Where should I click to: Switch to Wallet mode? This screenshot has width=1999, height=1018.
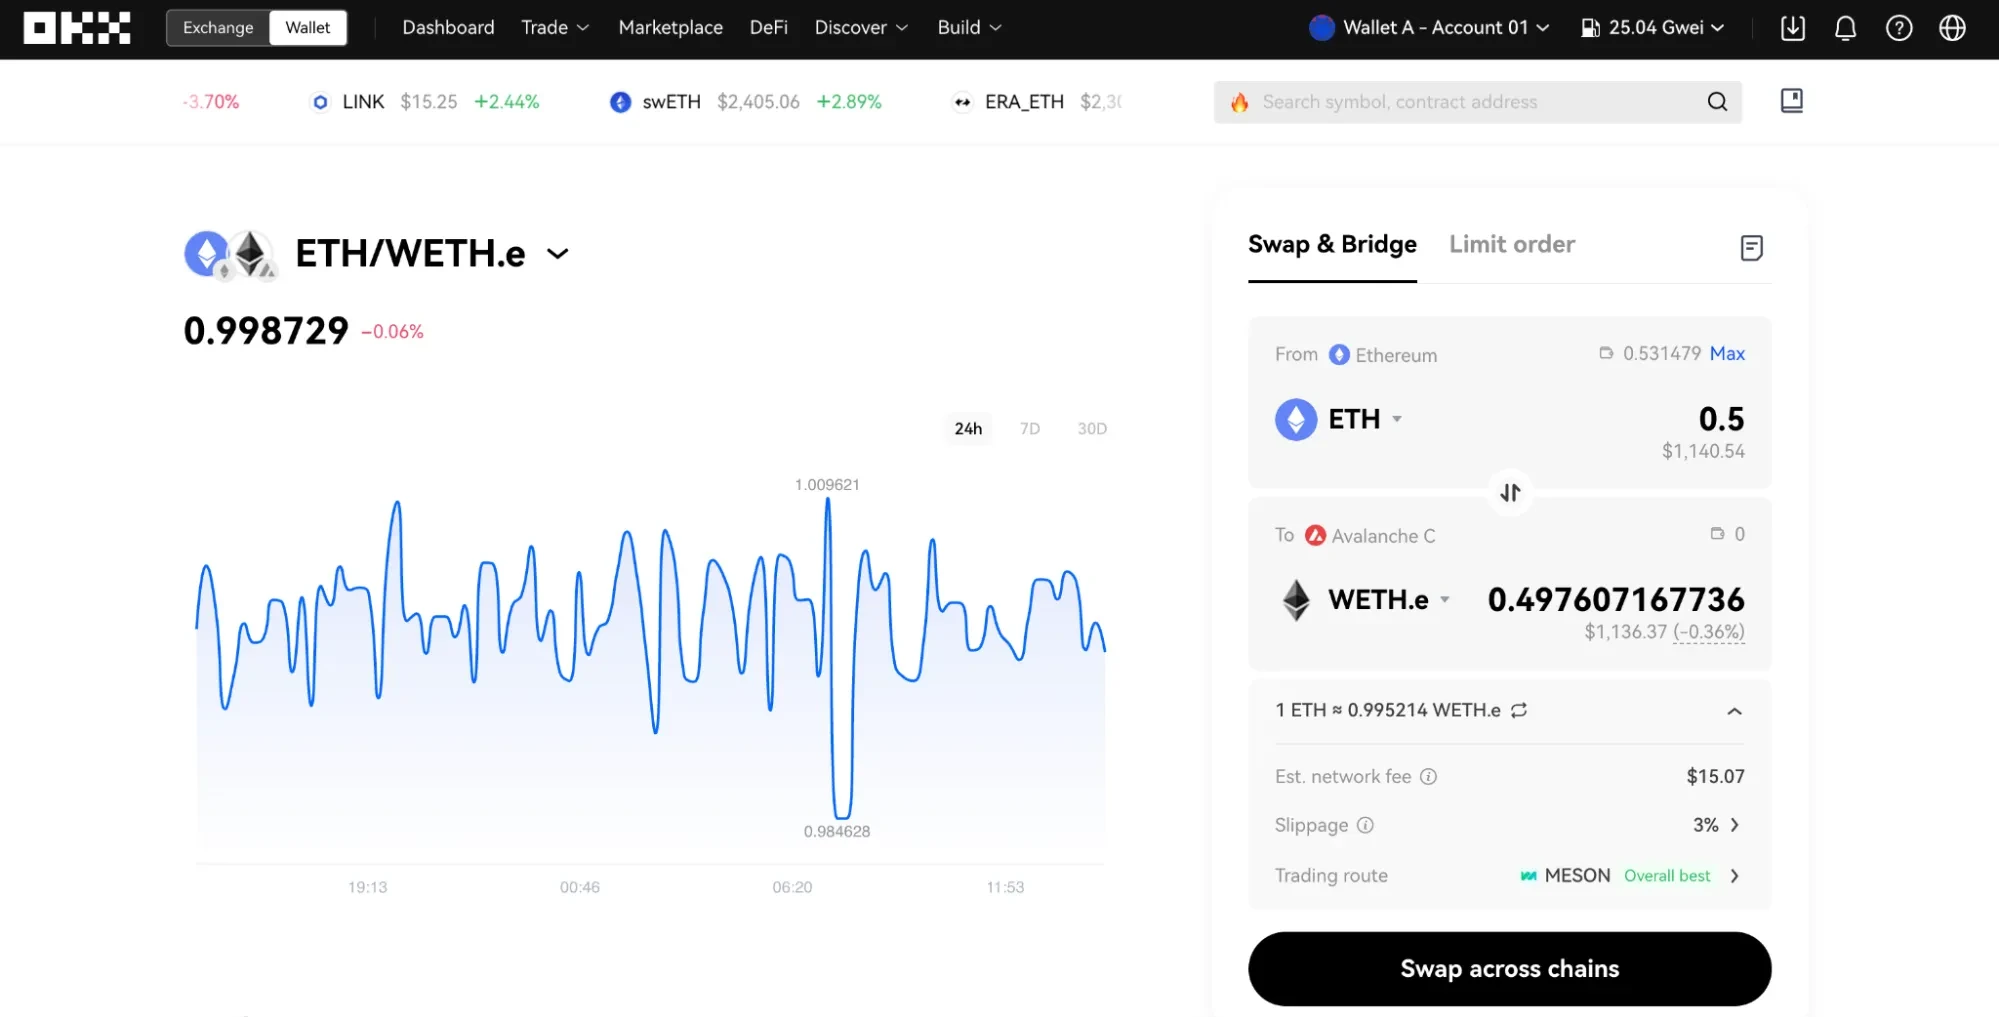coord(308,28)
